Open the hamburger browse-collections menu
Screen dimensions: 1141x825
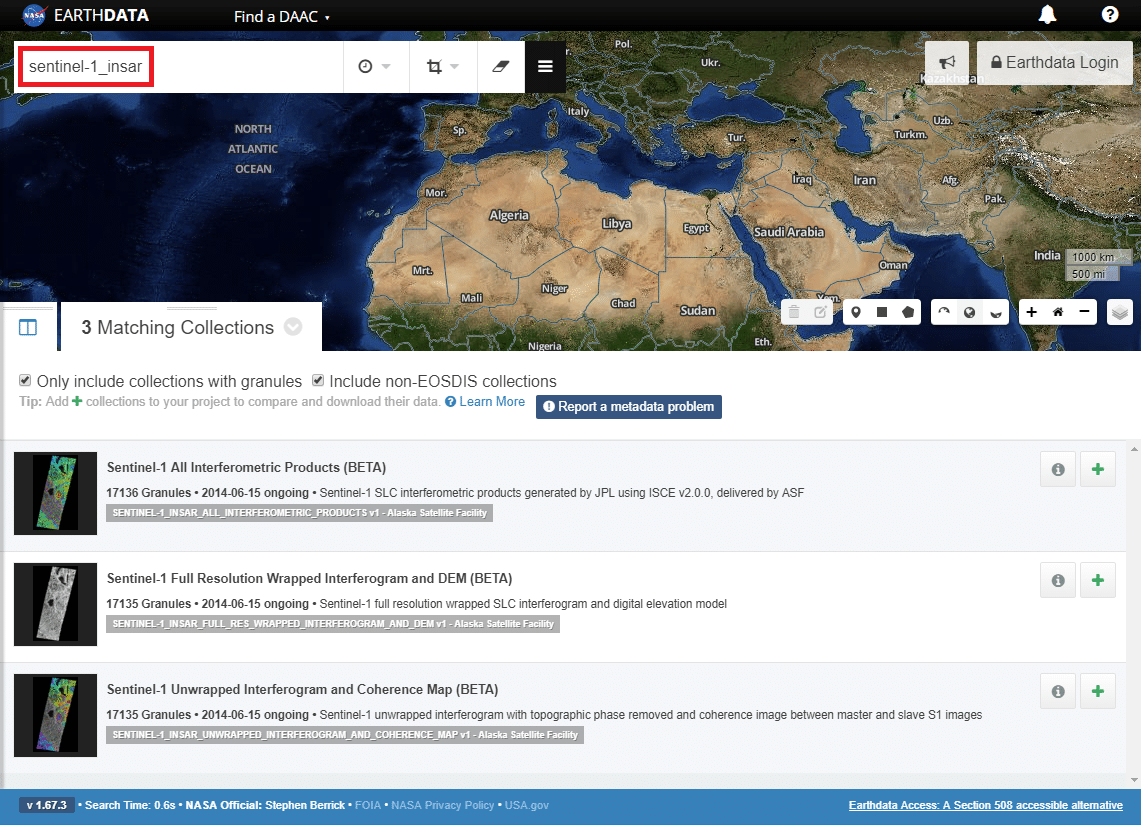click(545, 67)
